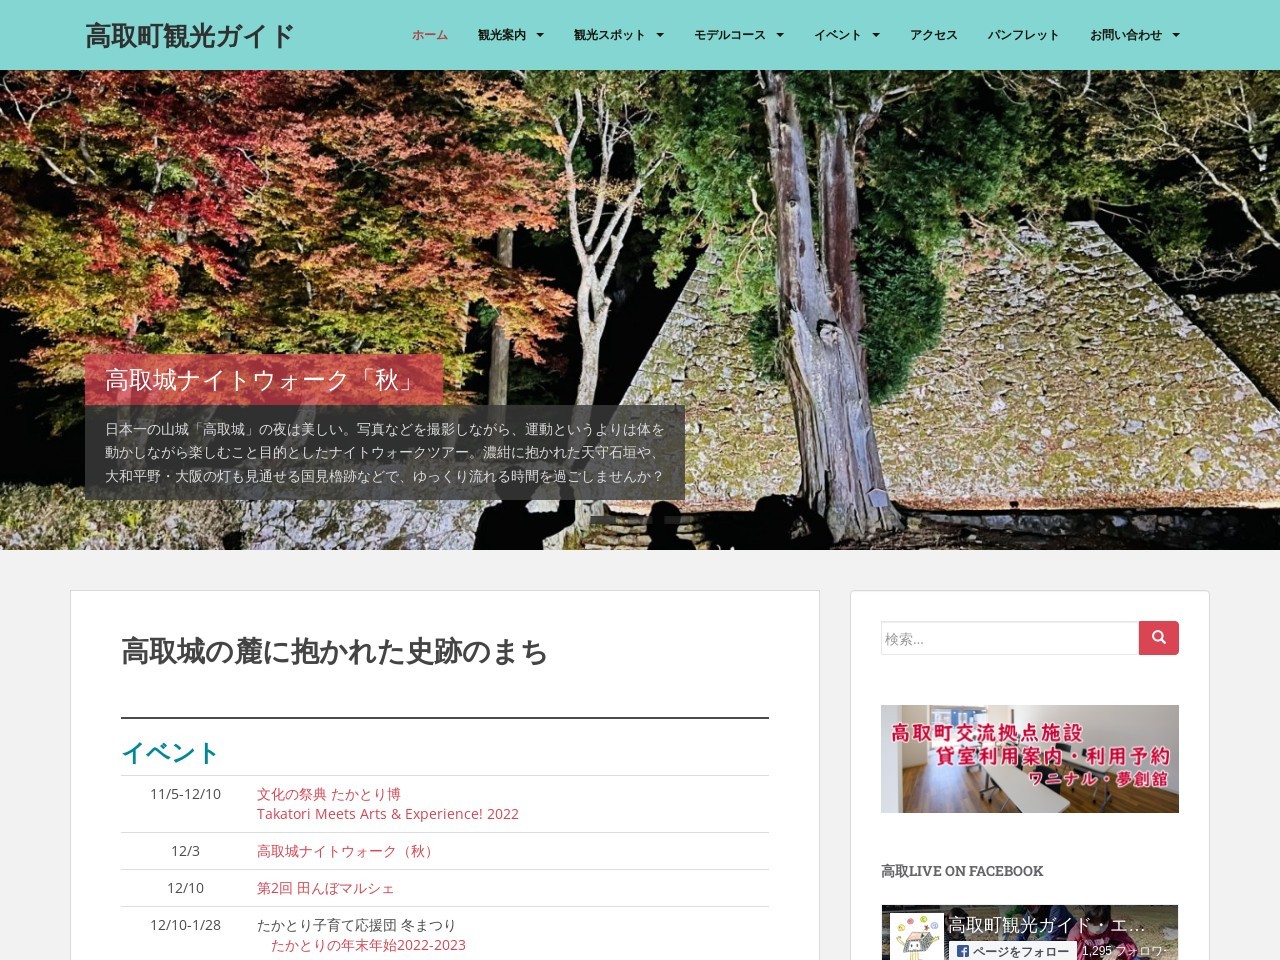Open Takatori Meets Arts & Experience! 2022 link
Screen dimensions: 1280x960
point(388,814)
